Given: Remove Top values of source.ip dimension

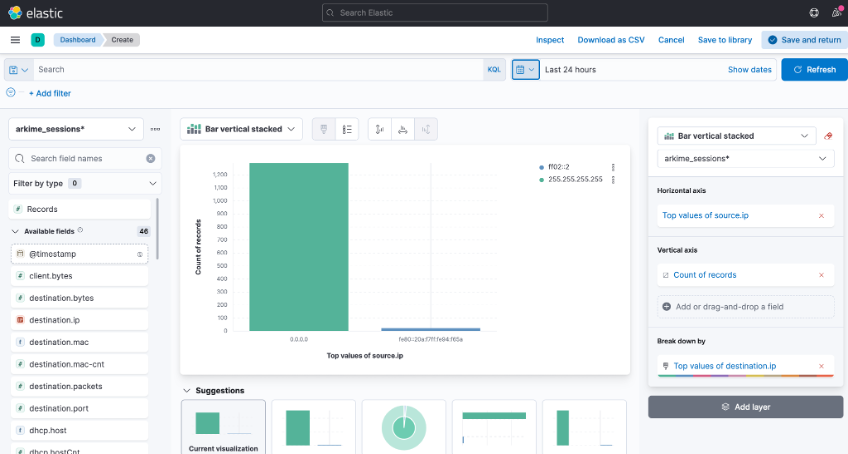Looking at the screenshot, I should point(821,215).
